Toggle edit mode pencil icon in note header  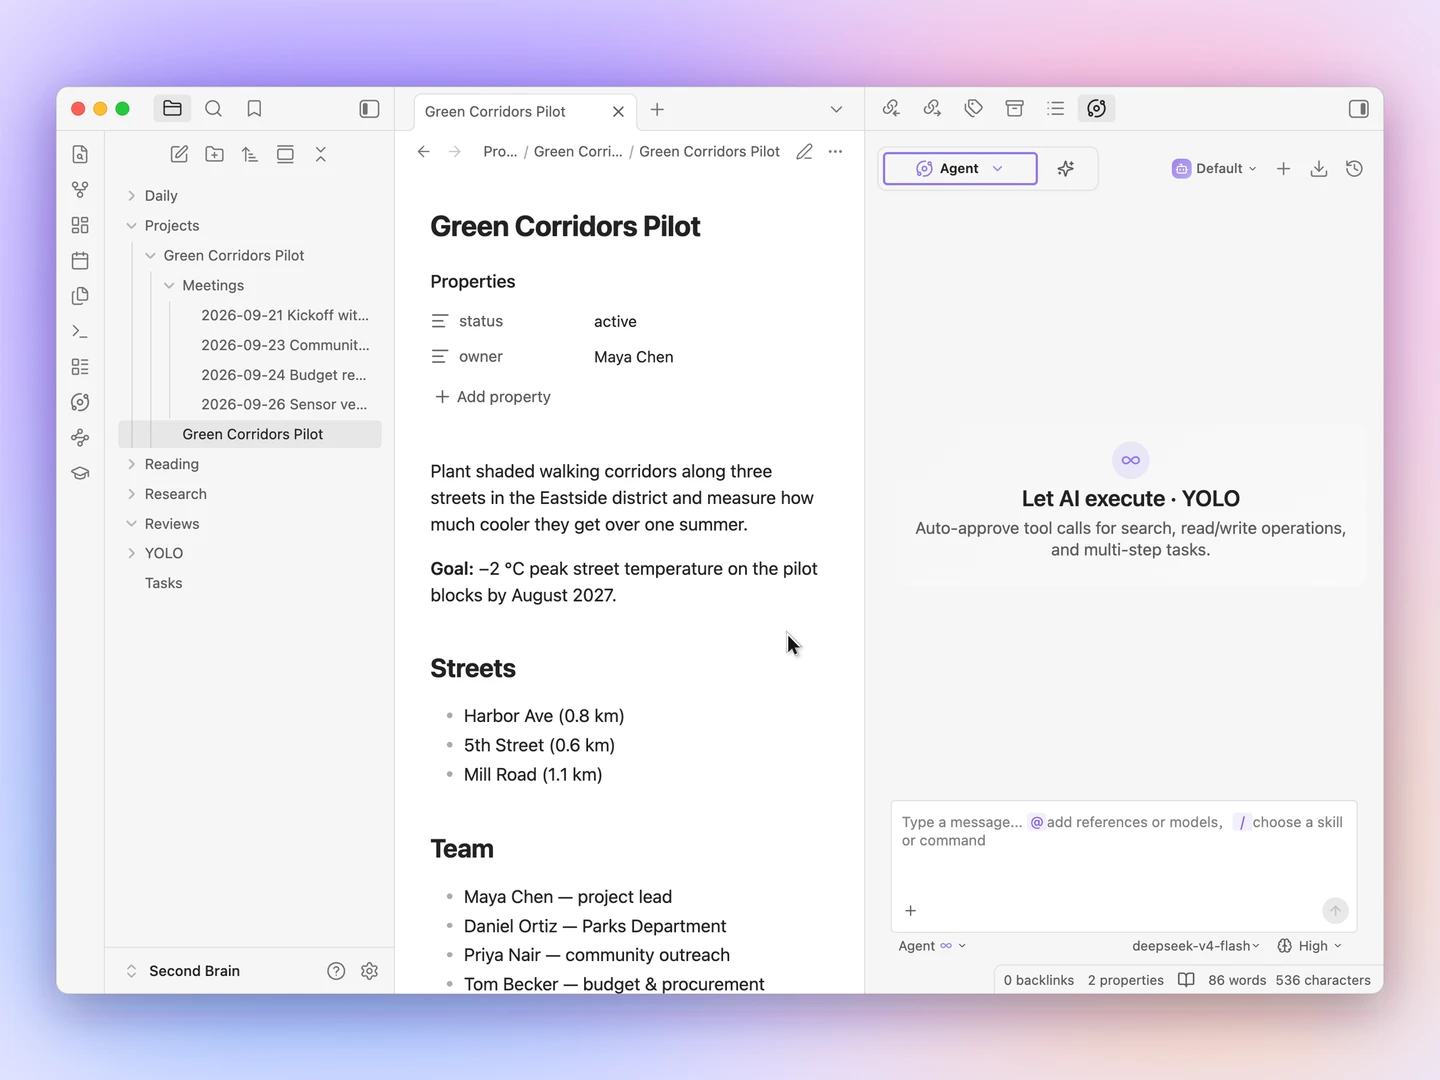(804, 152)
